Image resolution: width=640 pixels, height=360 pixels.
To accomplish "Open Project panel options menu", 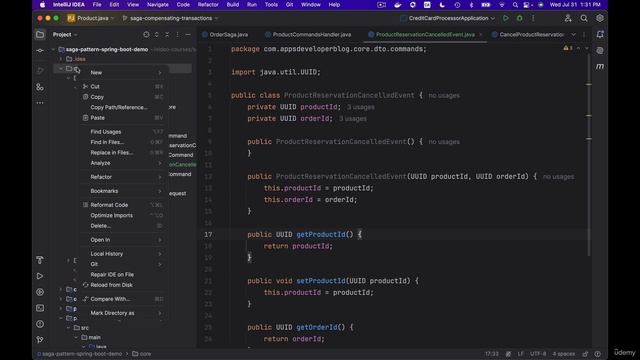I will (177, 35).
